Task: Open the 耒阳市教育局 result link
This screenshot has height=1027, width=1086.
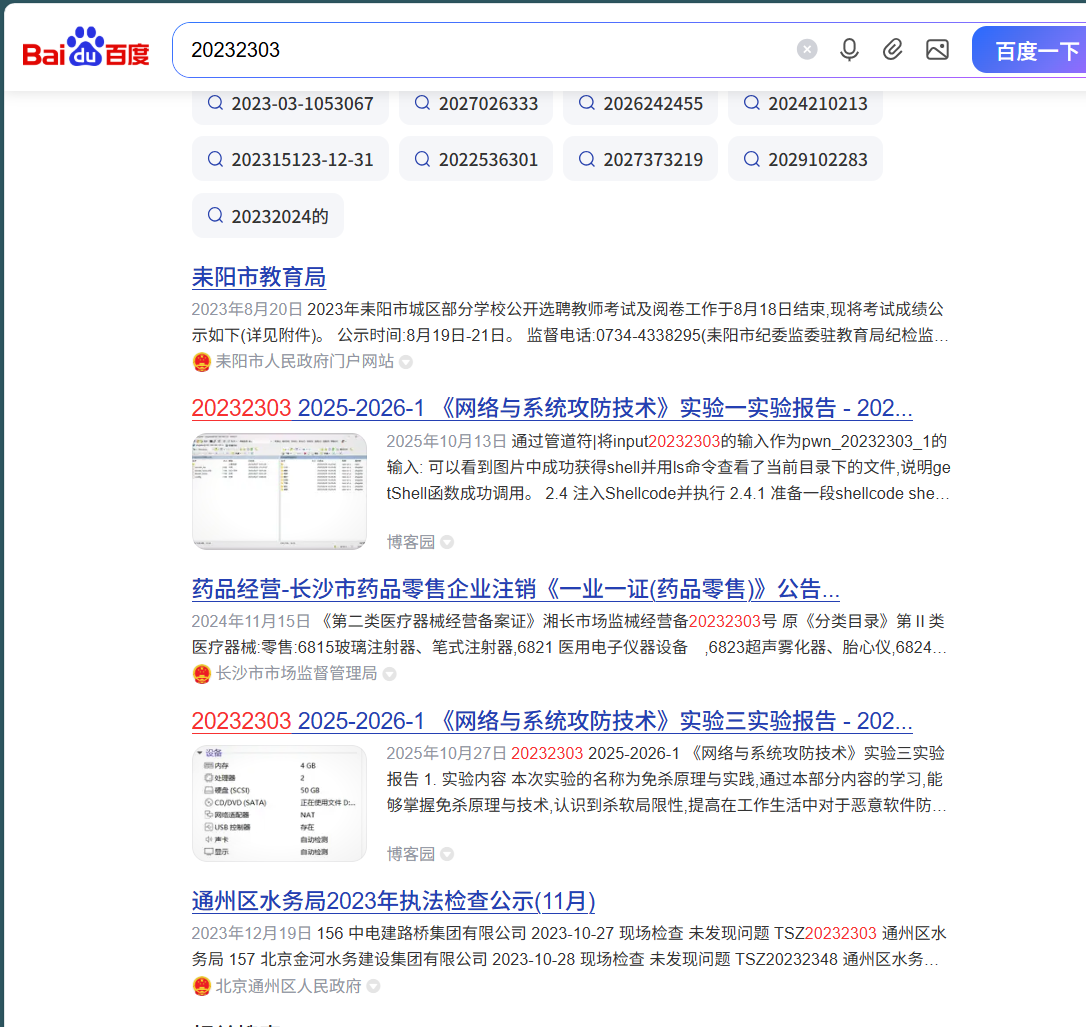Action: (x=258, y=277)
